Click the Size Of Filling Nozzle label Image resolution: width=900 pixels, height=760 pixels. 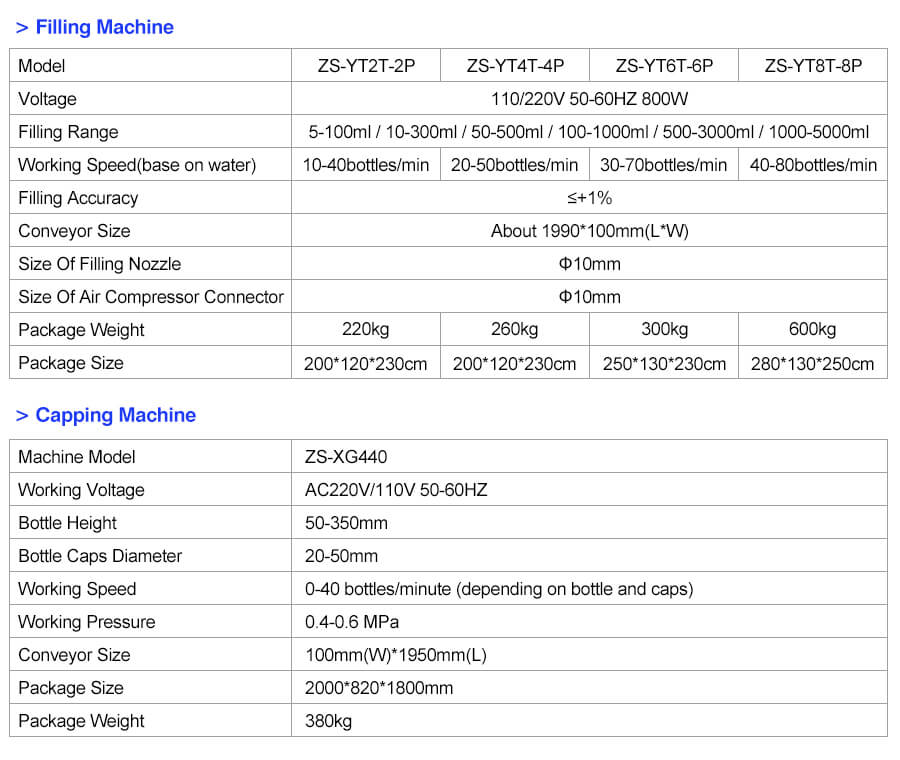[x=100, y=264]
